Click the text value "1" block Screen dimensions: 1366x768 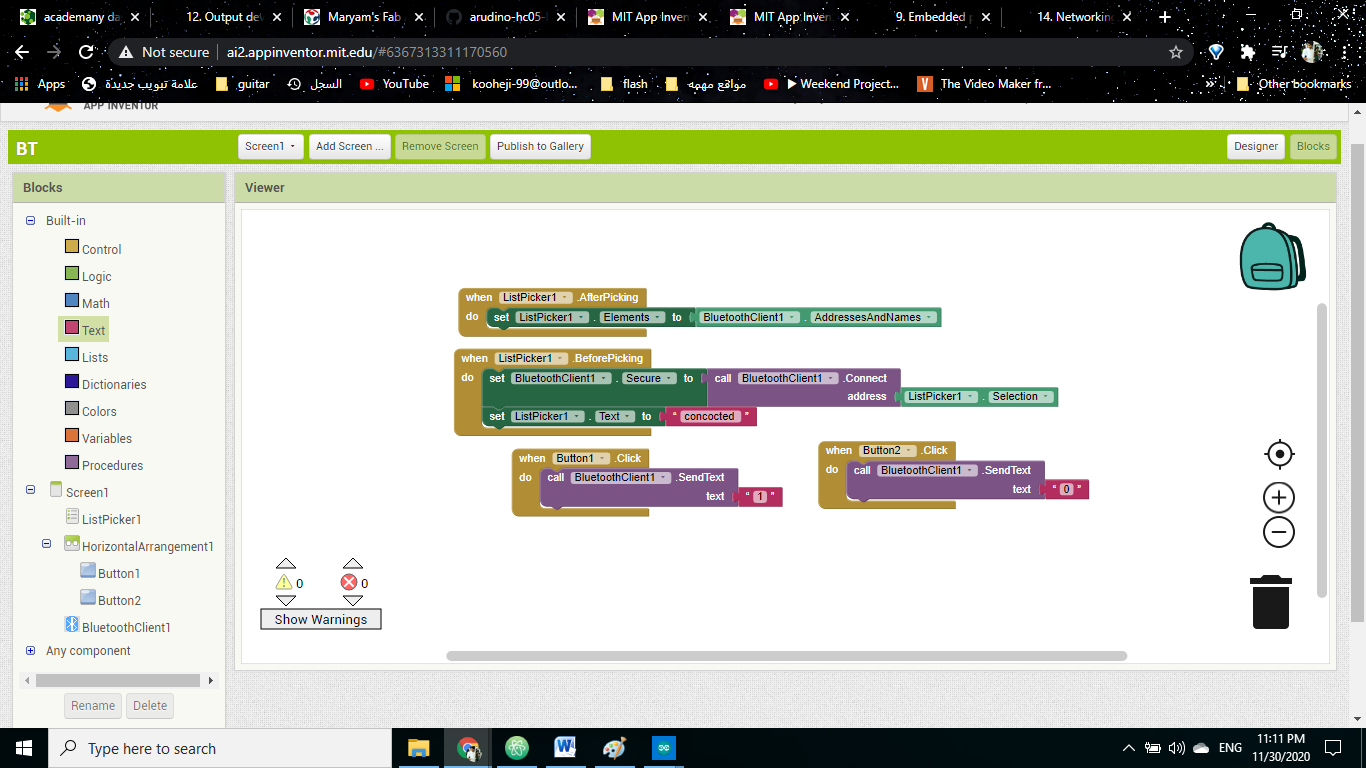759,497
